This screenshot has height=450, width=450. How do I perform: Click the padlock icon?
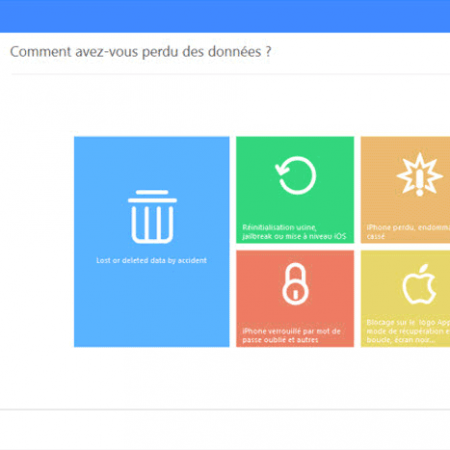295,284
